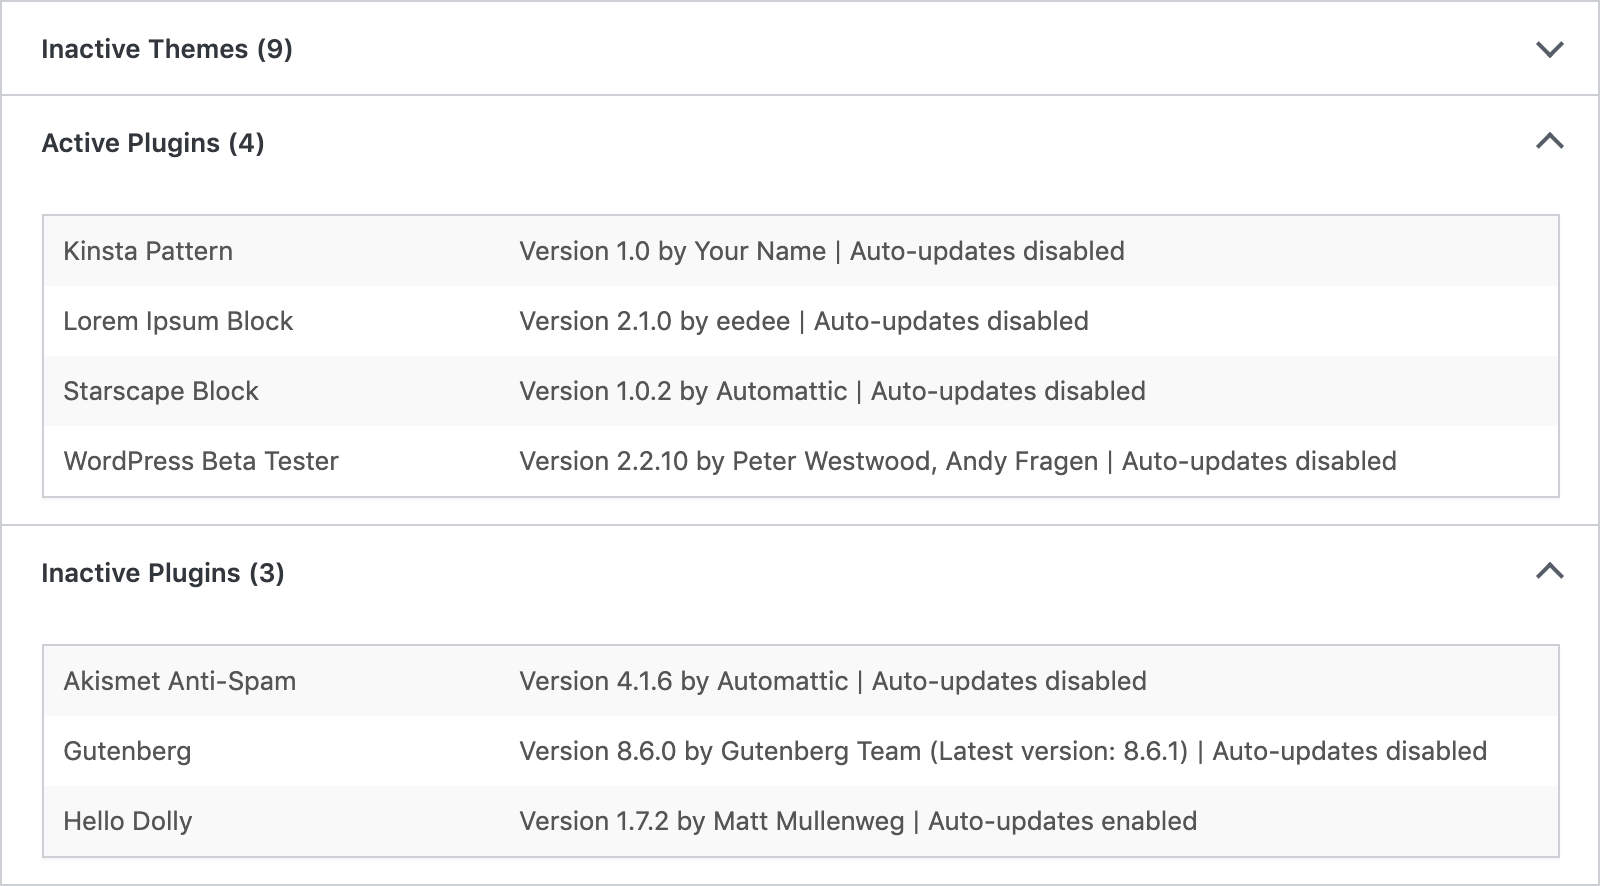This screenshot has height=886, width=1600.
Task: Click the Kinsta Pattern version details text
Action: point(821,251)
